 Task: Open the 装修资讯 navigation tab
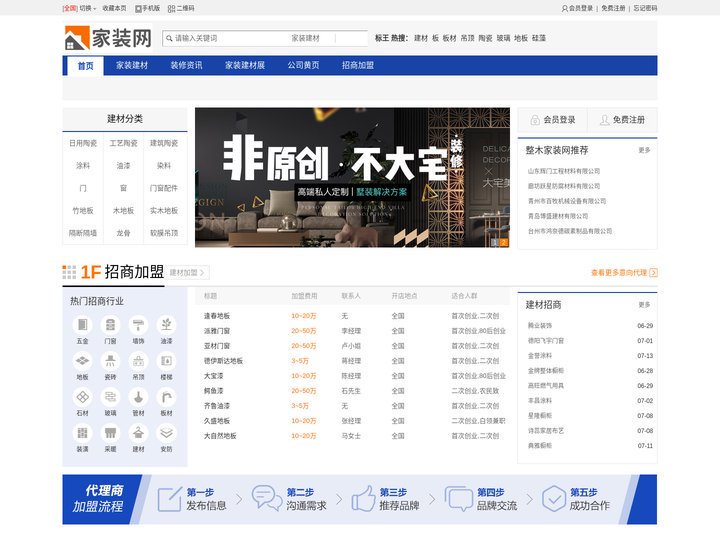[186, 66]
